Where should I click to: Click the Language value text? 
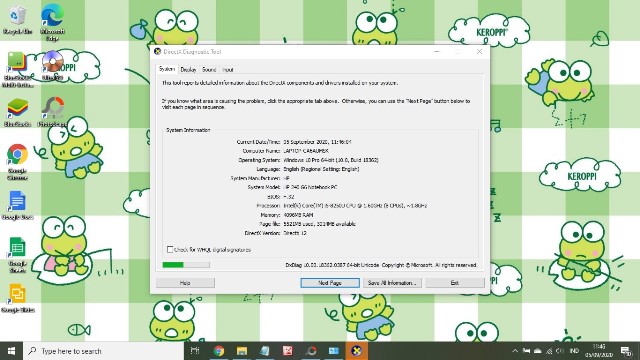click(x=321, y=169)
